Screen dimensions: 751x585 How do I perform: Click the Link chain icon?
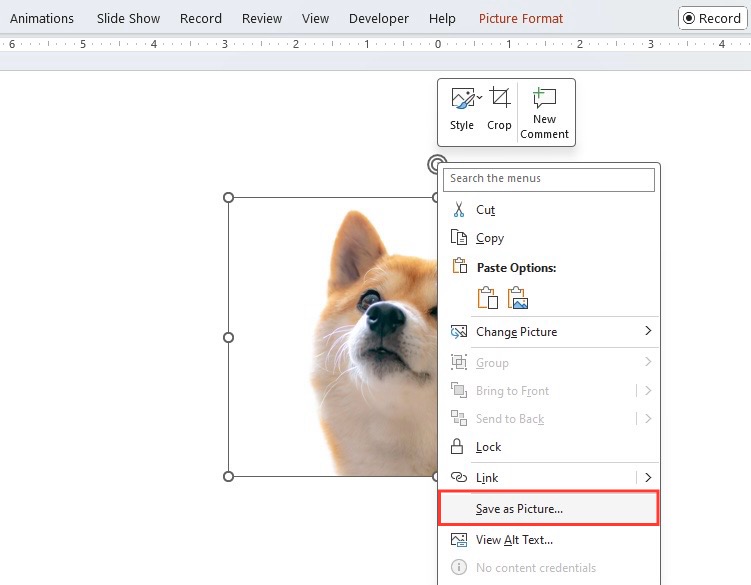[459, 477]
